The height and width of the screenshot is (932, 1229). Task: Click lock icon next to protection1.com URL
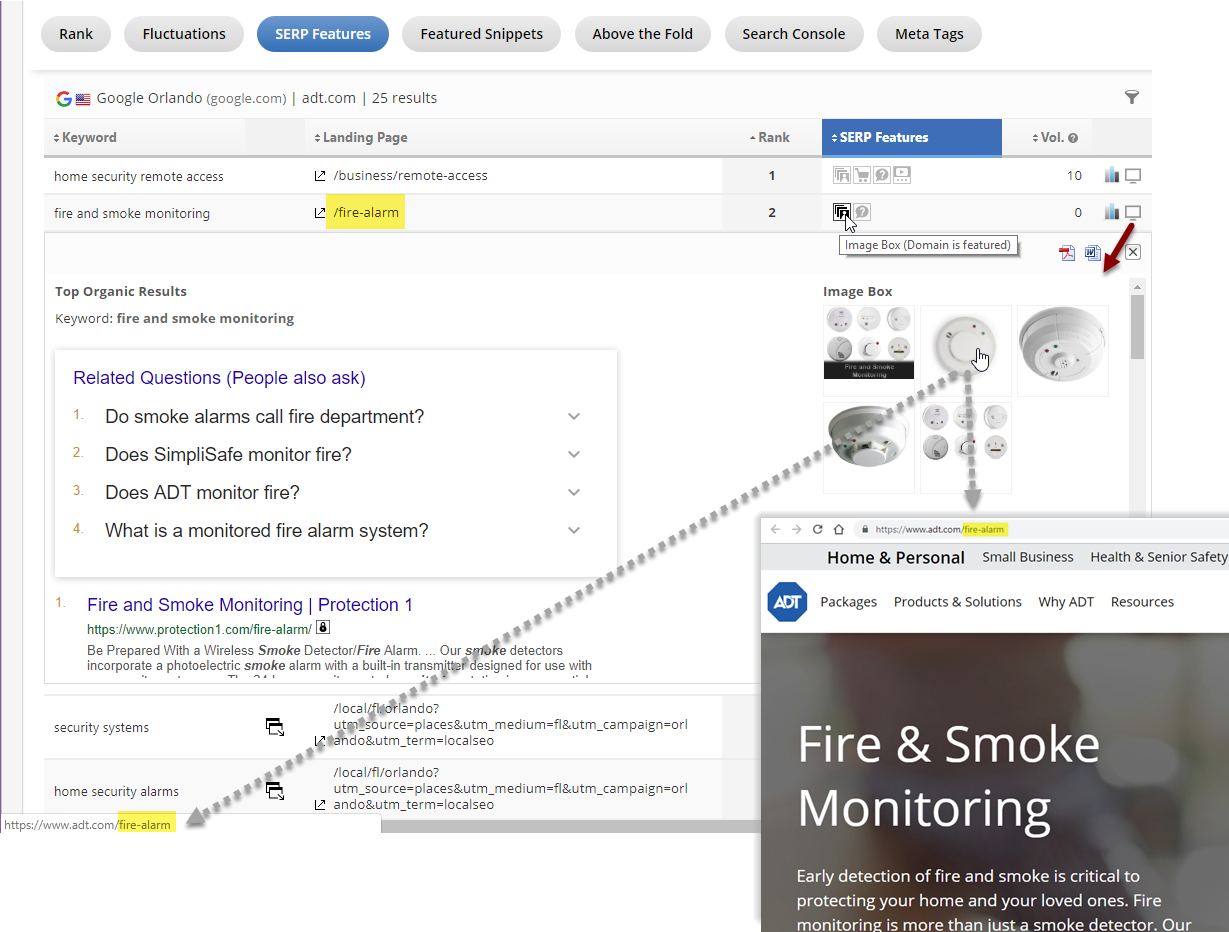point(323,629)
